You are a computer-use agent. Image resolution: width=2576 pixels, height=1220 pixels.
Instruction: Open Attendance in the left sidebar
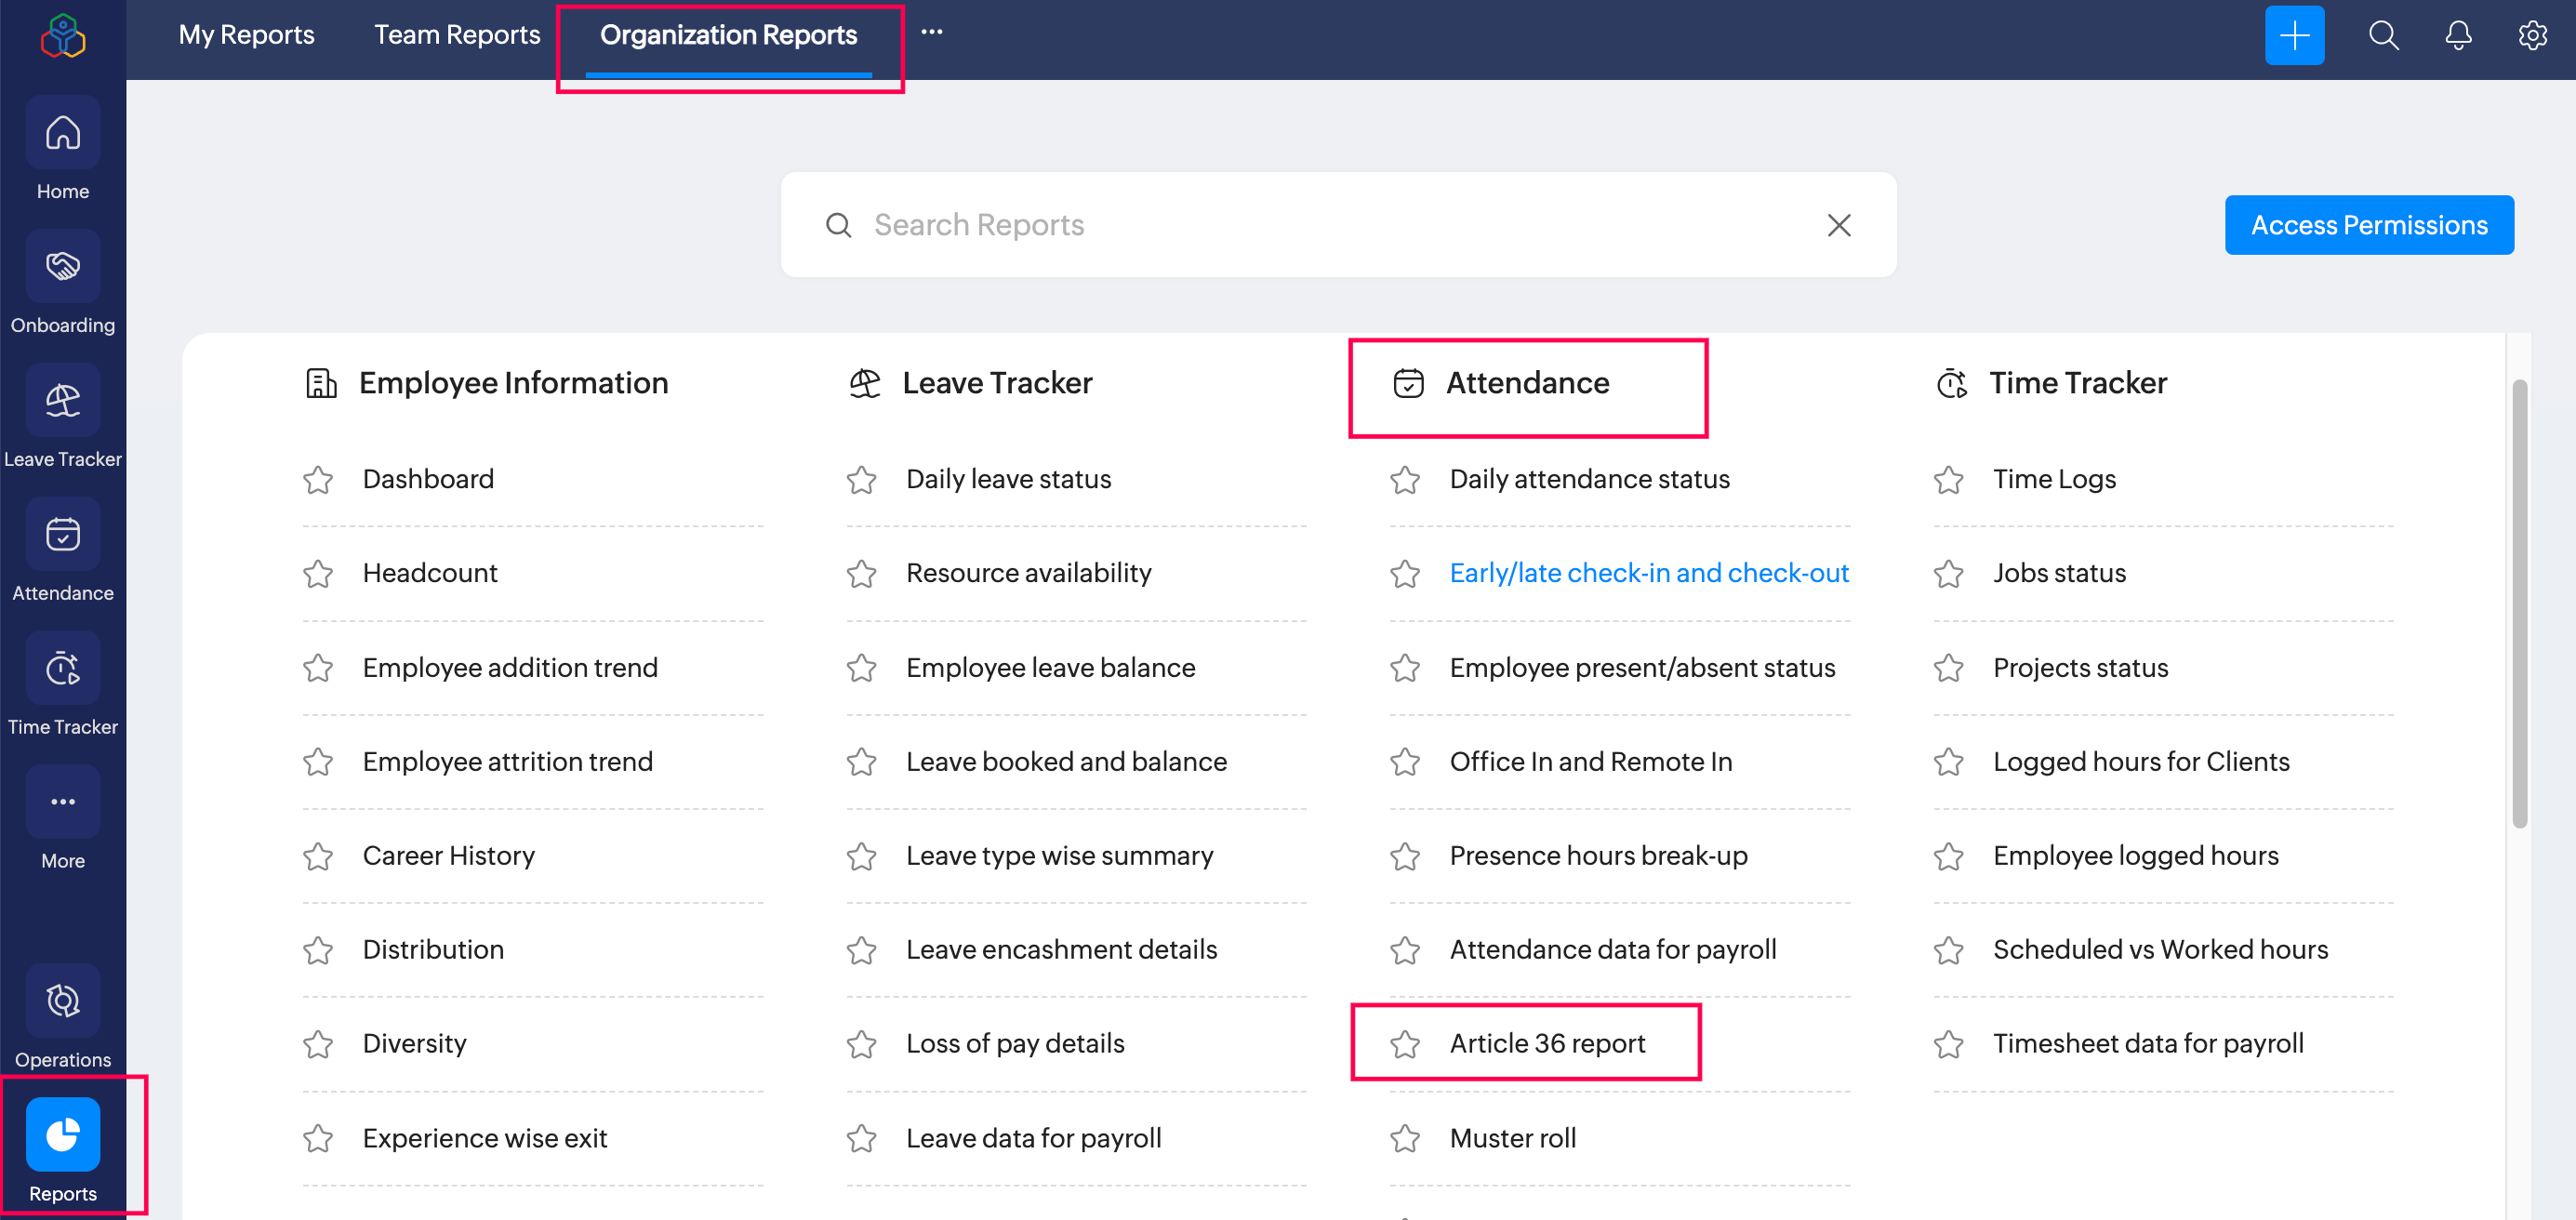pyautogui.click(x=63, y=535)
